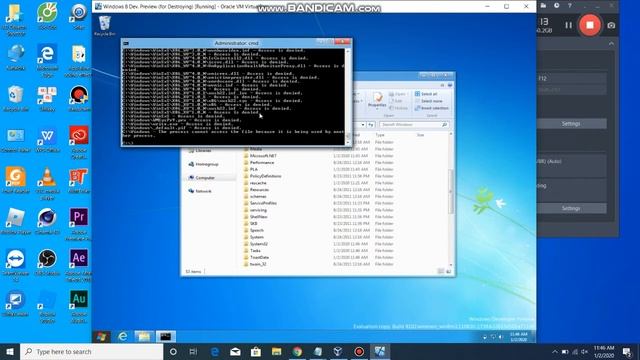The height and width of the screenshot is (360, 640).
Task: Click Select all in Explorer ribbon
Action: [x=426, y=94]
